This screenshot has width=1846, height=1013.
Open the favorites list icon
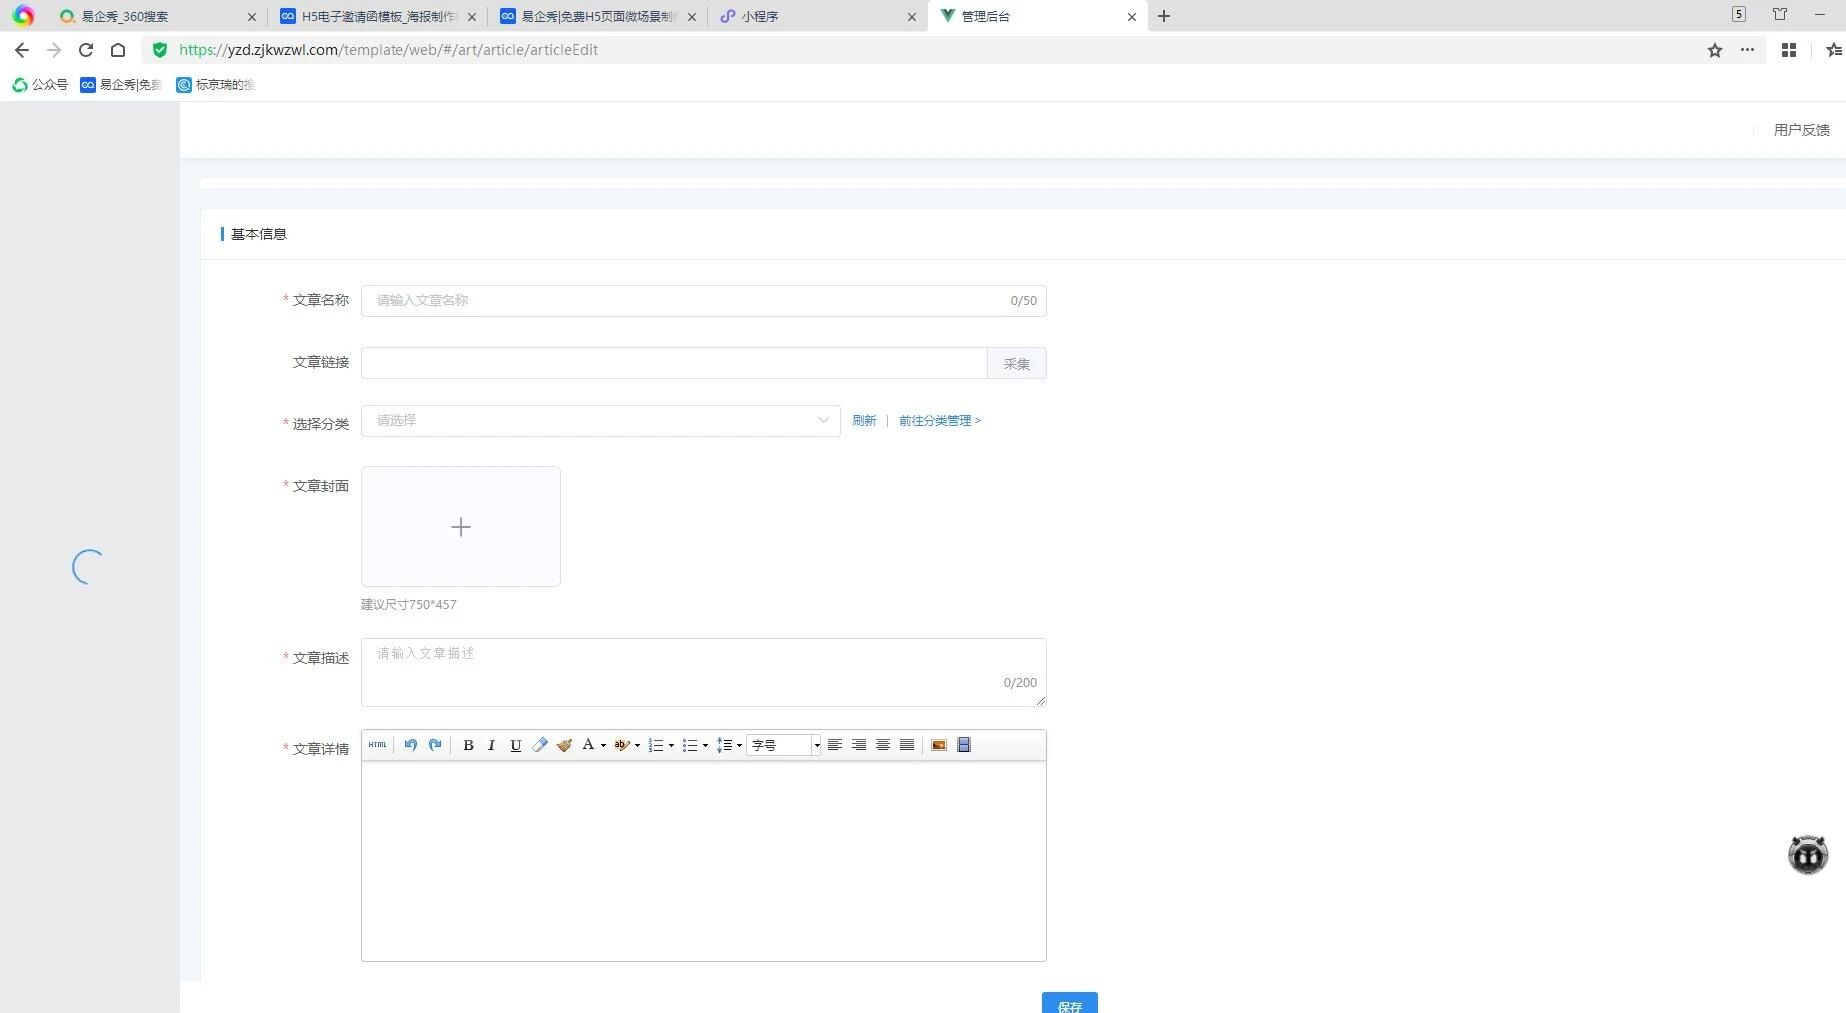1833,50
